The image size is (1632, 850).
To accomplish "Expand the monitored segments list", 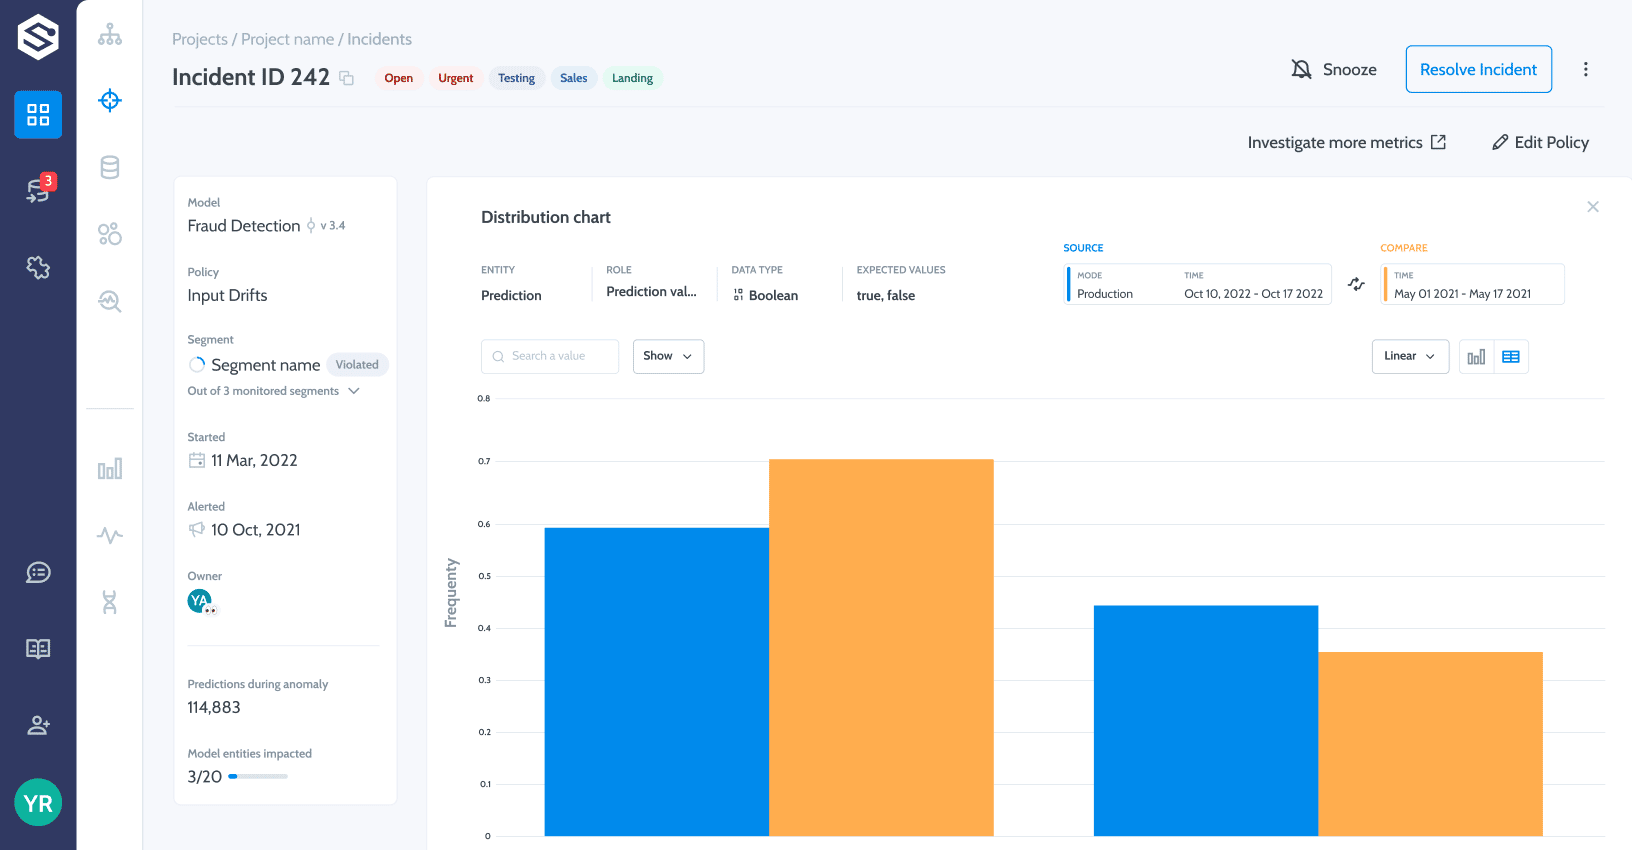I will [354, 391].
